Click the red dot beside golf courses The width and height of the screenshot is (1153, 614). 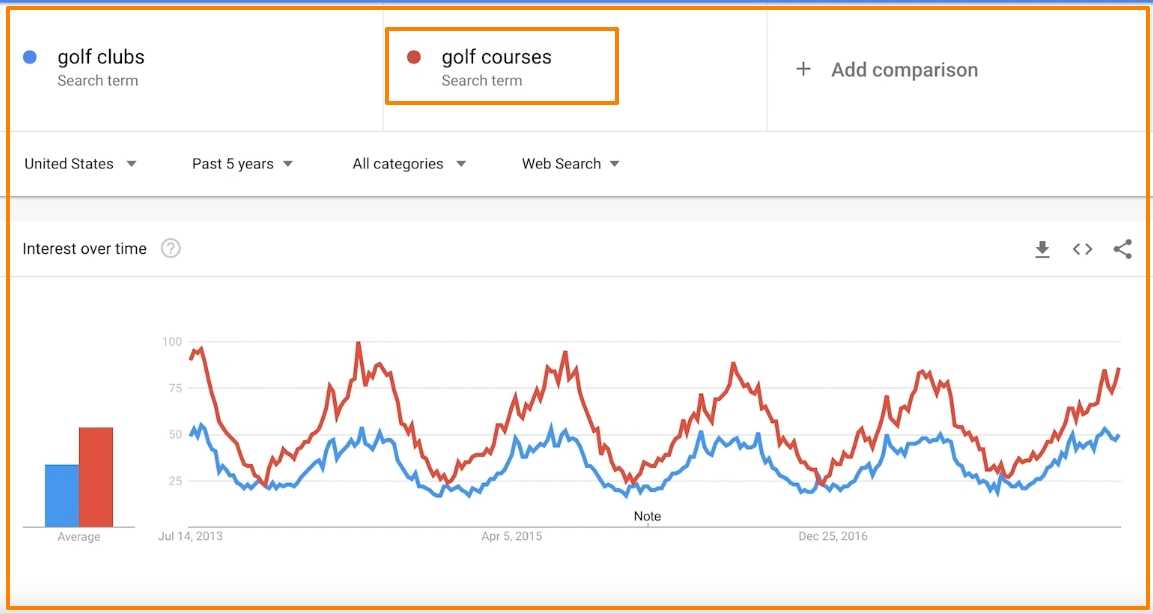pyautogui.click(x=414, y=57)
